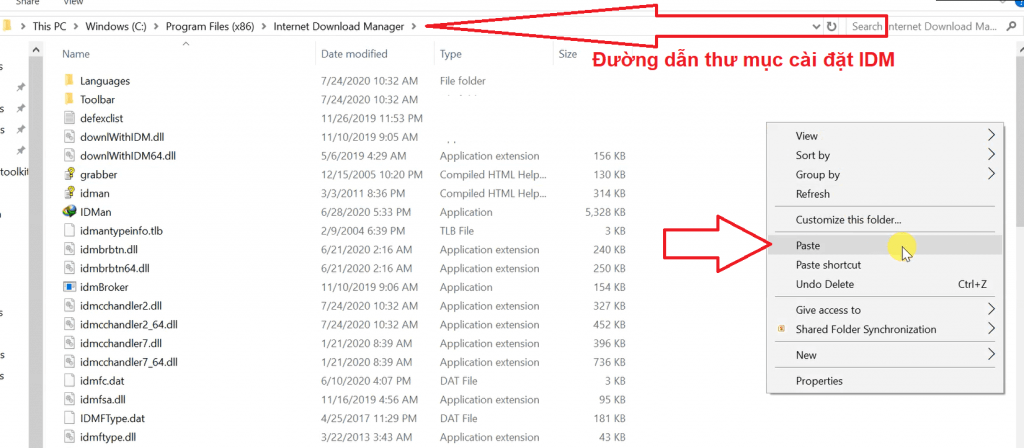Click the idmBroker application icon
The image size is (1024, 448).
click(x=69, y=287)
